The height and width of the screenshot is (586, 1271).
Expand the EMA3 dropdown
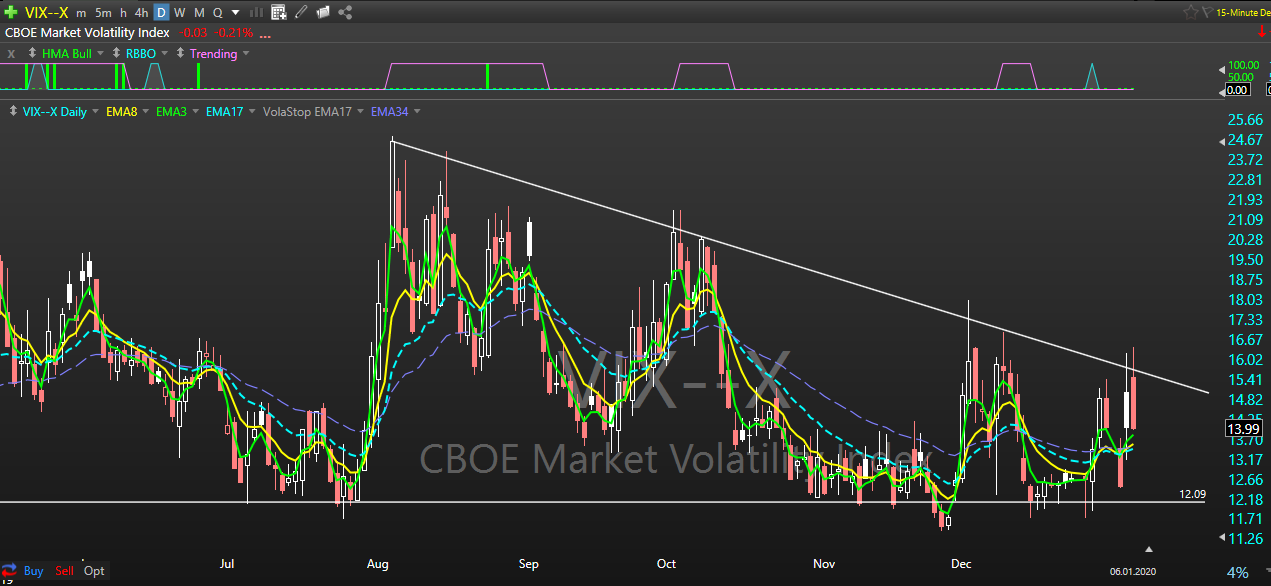click(x=195, y=112)
